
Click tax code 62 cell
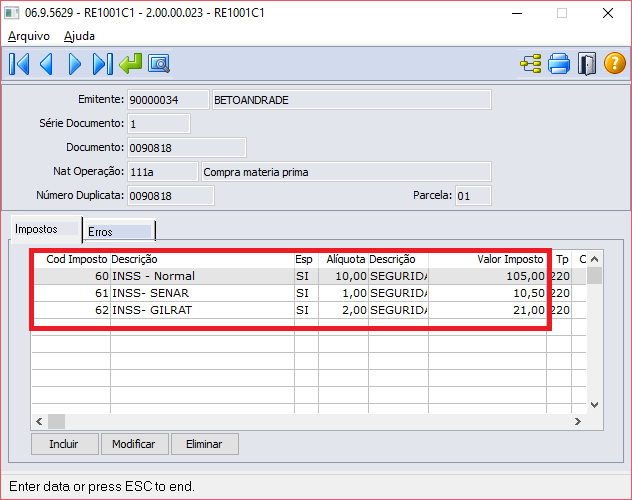[x=72, y=310]
